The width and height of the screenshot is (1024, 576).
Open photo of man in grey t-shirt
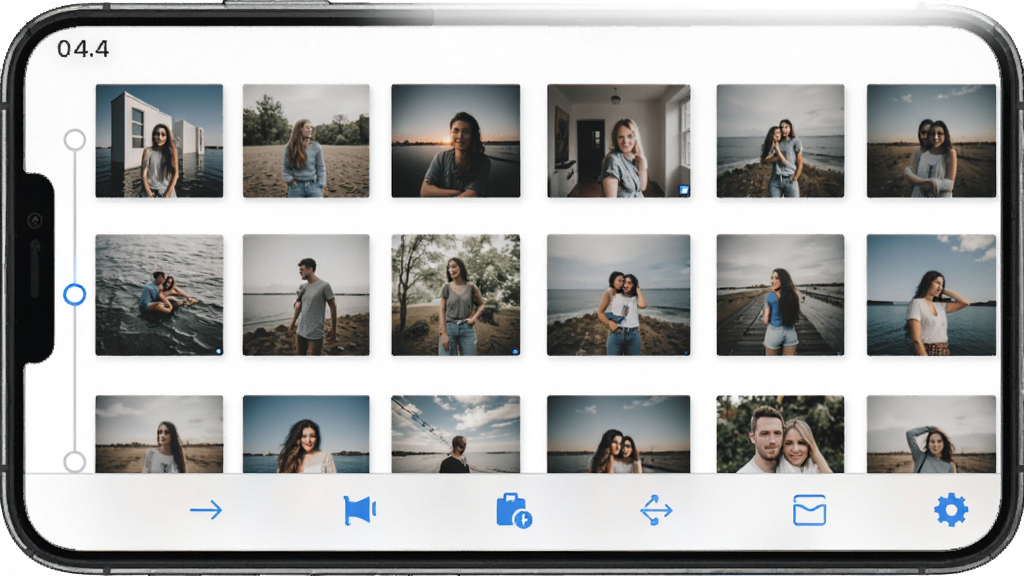click(306, 295)
